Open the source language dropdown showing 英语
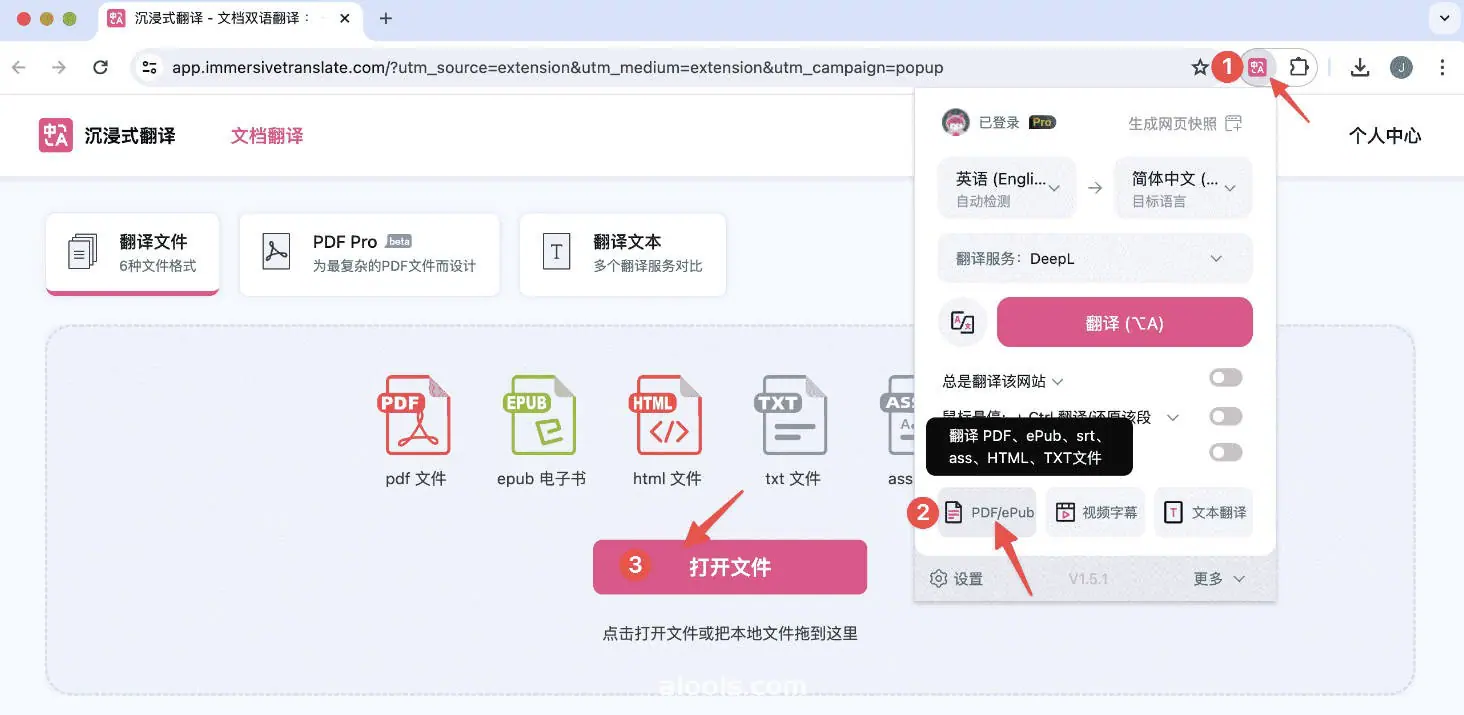The image size is (1464, 715). [1006, 188]
